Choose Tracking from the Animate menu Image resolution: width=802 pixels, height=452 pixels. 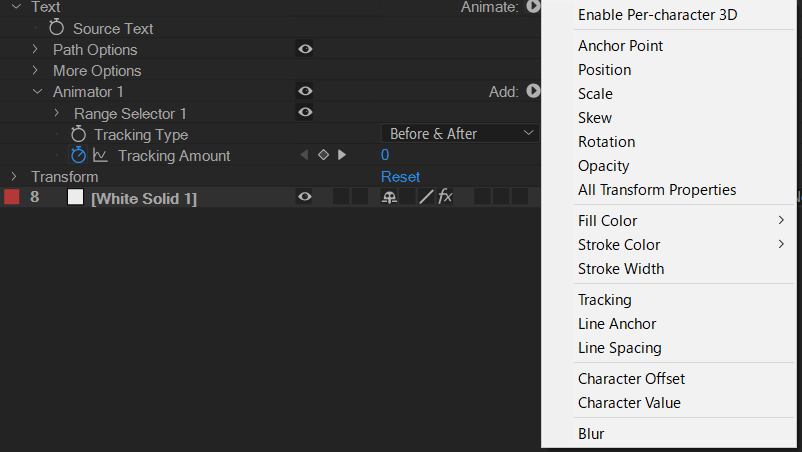pyautogui.click(x=604, y=300)
